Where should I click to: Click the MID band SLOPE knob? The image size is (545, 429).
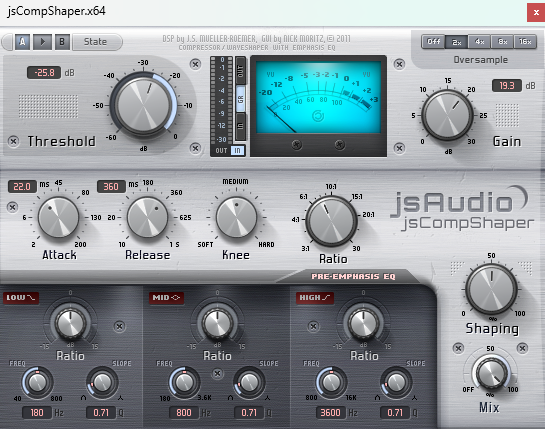tap(249, 382)
